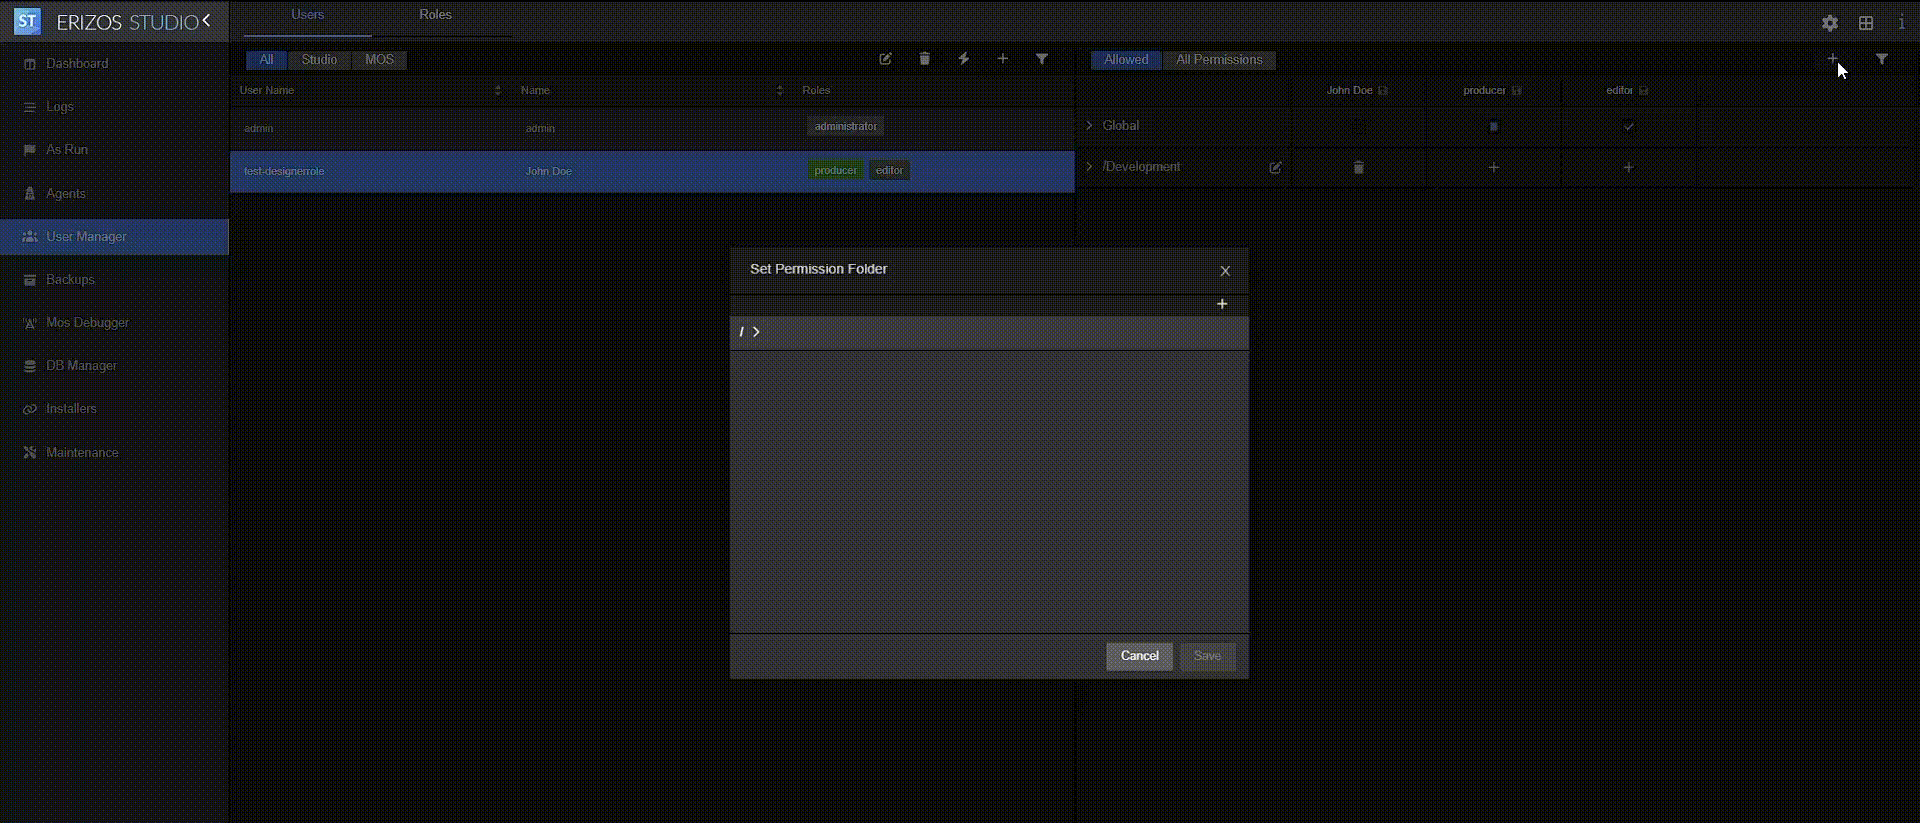Switch to the Roles tab
The height and width of the screenshot is (823, 1920).
[435, 15]
